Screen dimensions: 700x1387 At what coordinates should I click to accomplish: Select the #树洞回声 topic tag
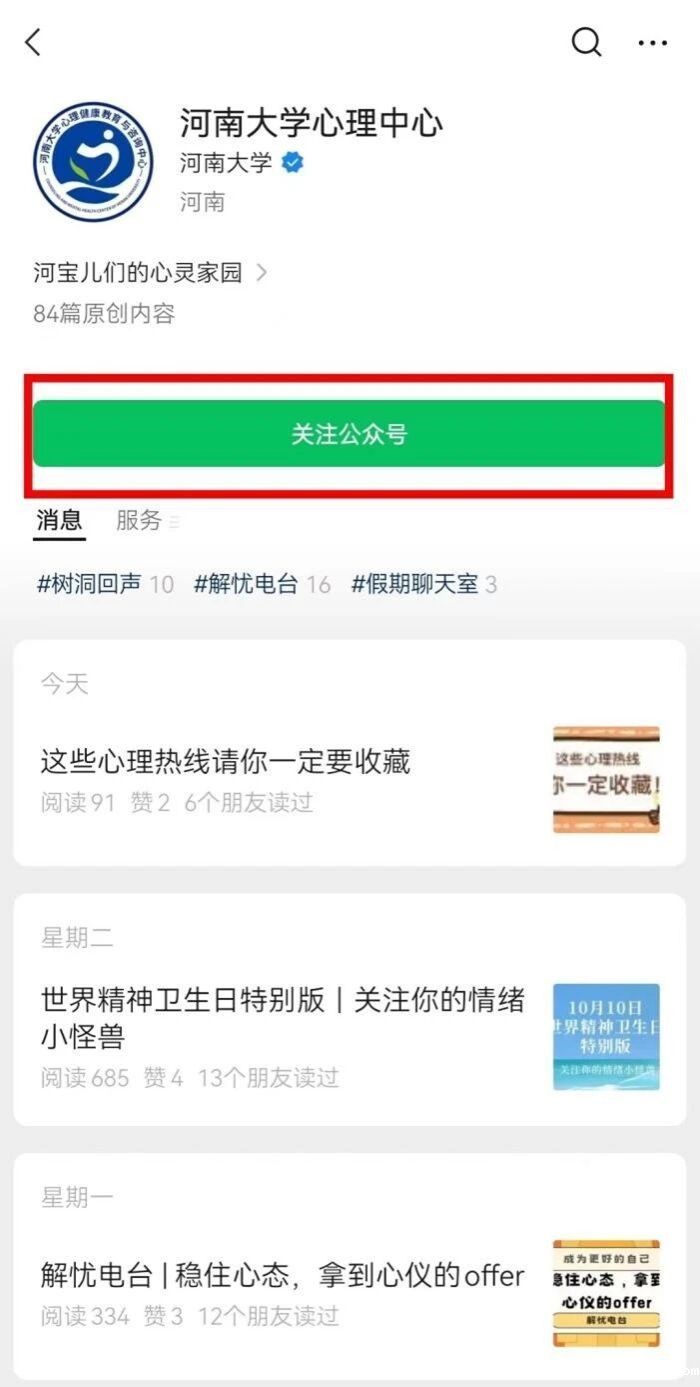point(88,584)
